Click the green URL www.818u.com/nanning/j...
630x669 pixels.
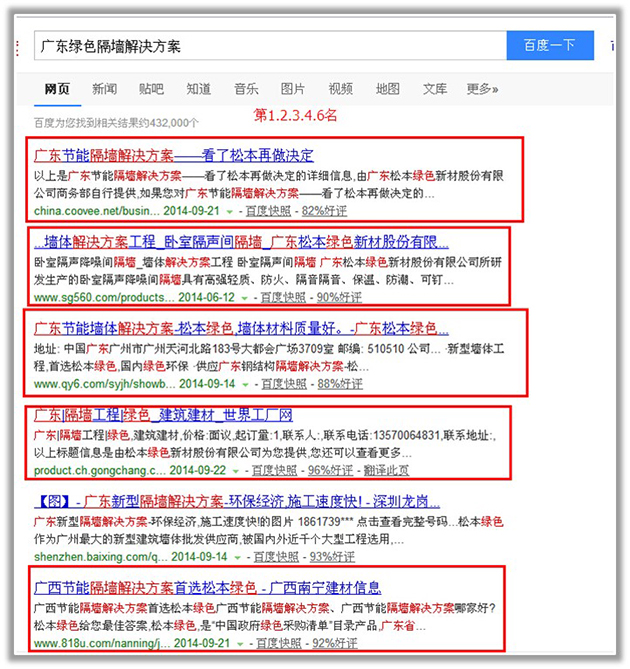[102, 643]
